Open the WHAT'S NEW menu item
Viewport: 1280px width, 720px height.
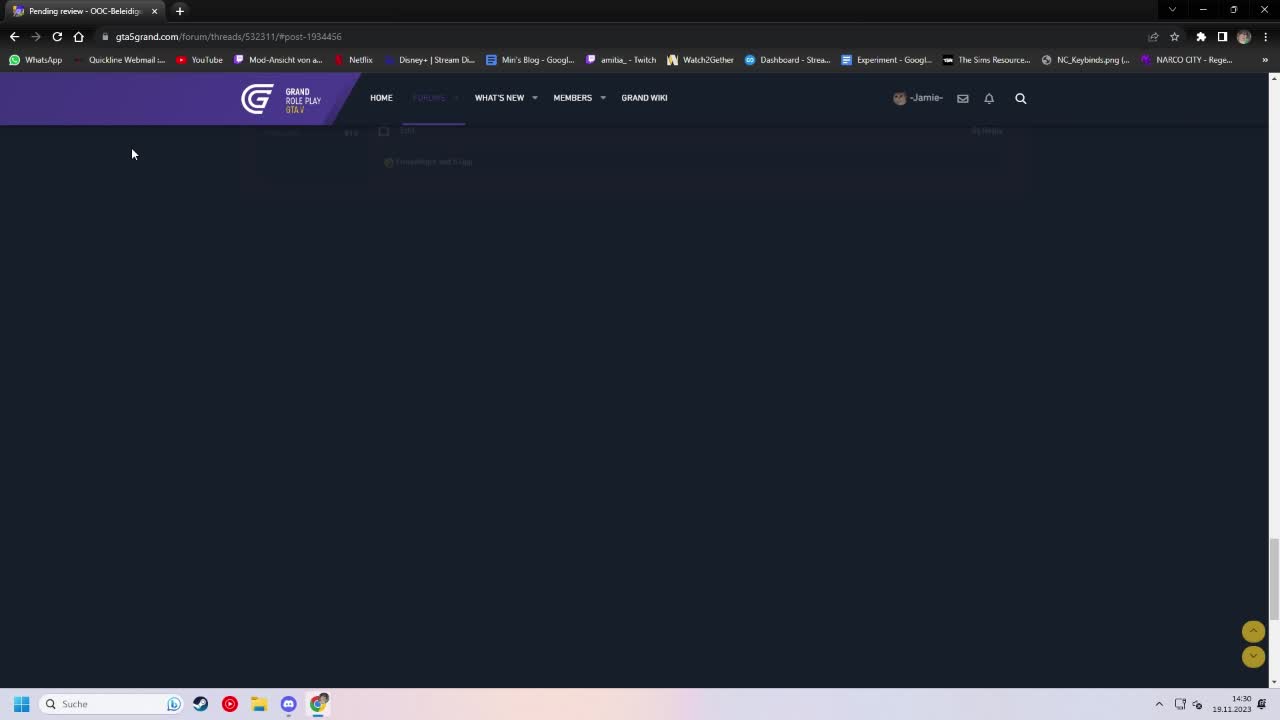(499, 98)
